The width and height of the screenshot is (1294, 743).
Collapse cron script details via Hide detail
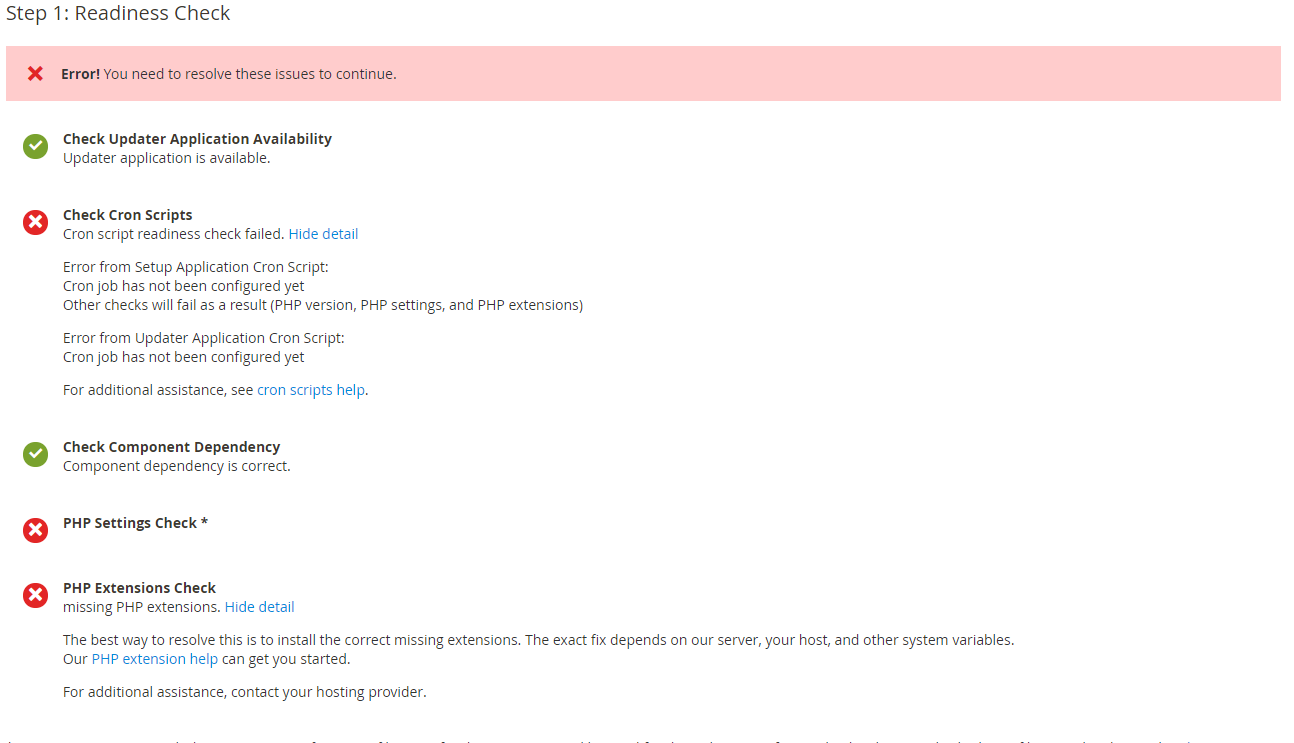coord(323,233)
